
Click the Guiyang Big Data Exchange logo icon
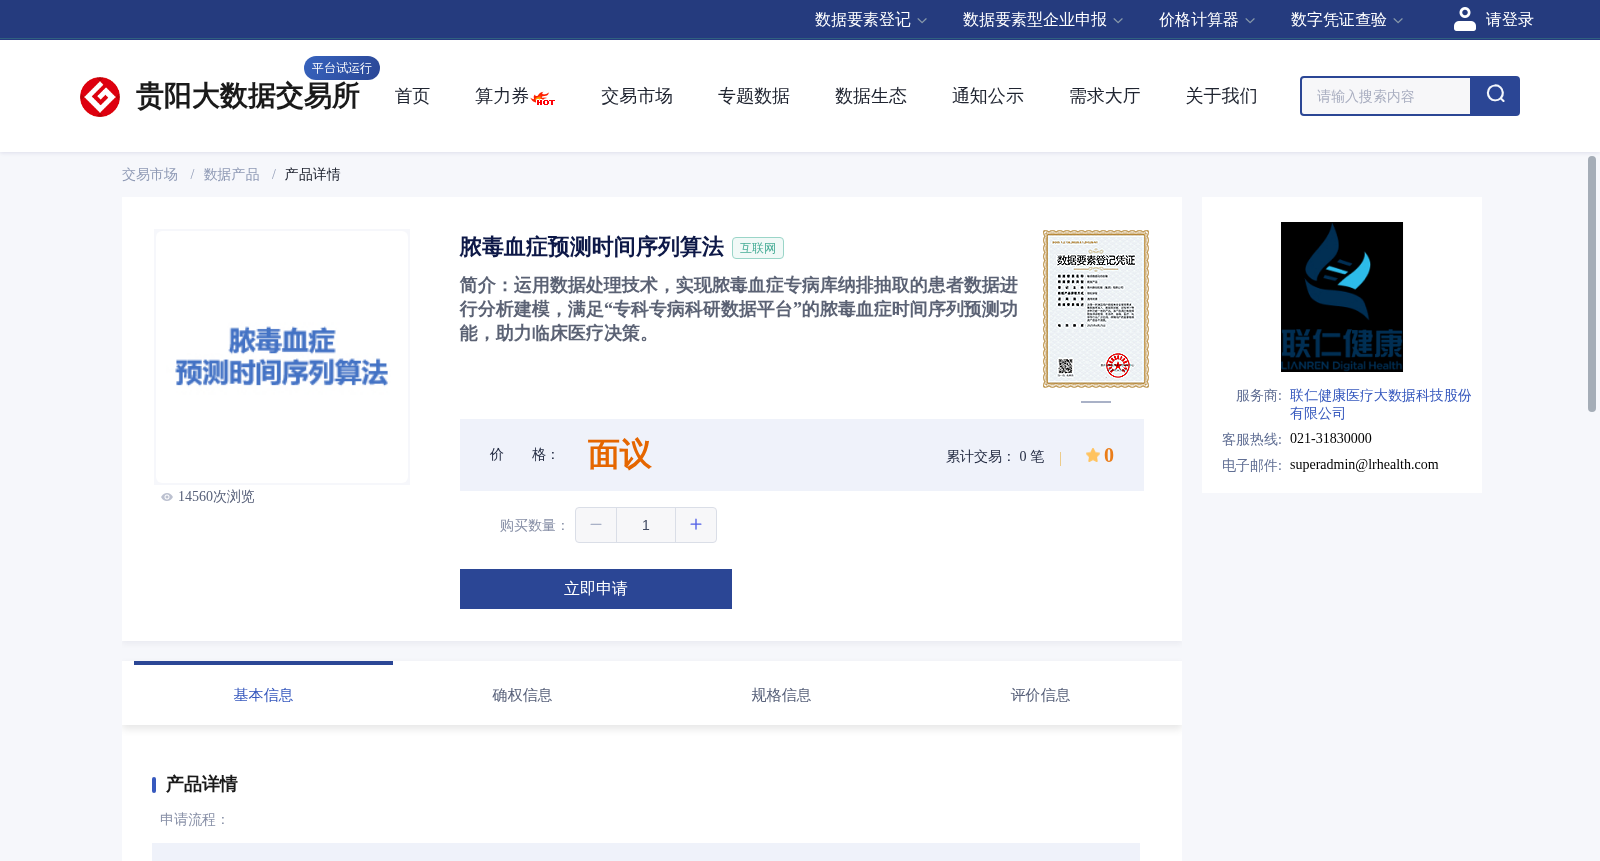[100, 97]
